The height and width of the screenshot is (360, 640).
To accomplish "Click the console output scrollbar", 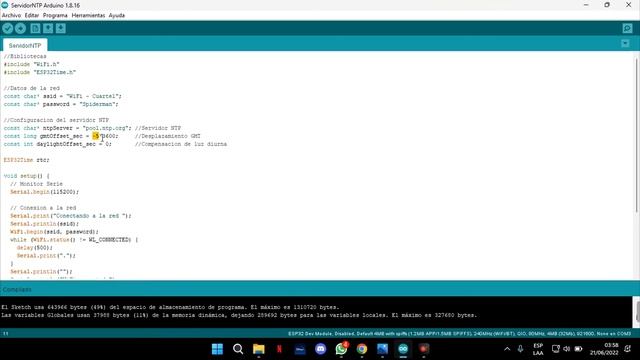I will click(x=637, y=311).
